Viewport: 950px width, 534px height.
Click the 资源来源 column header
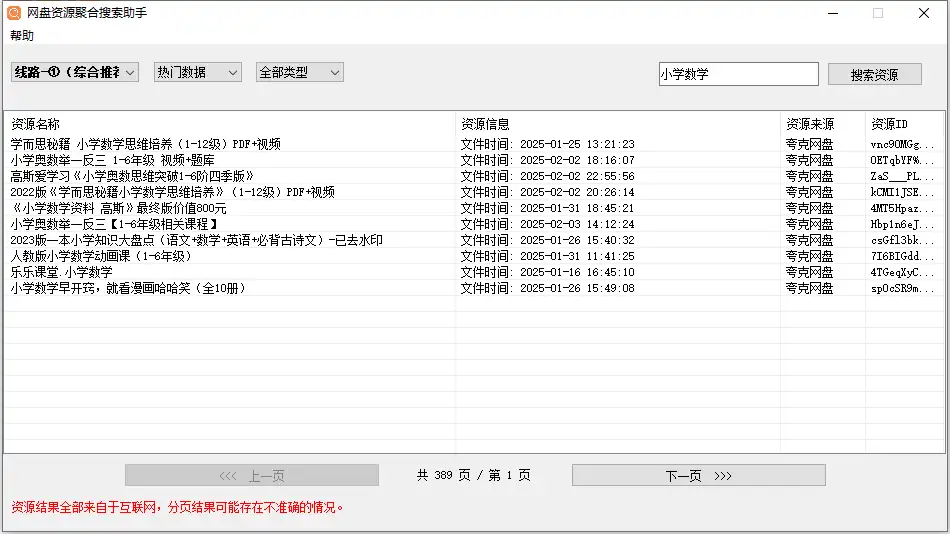(x=822, y=124)
